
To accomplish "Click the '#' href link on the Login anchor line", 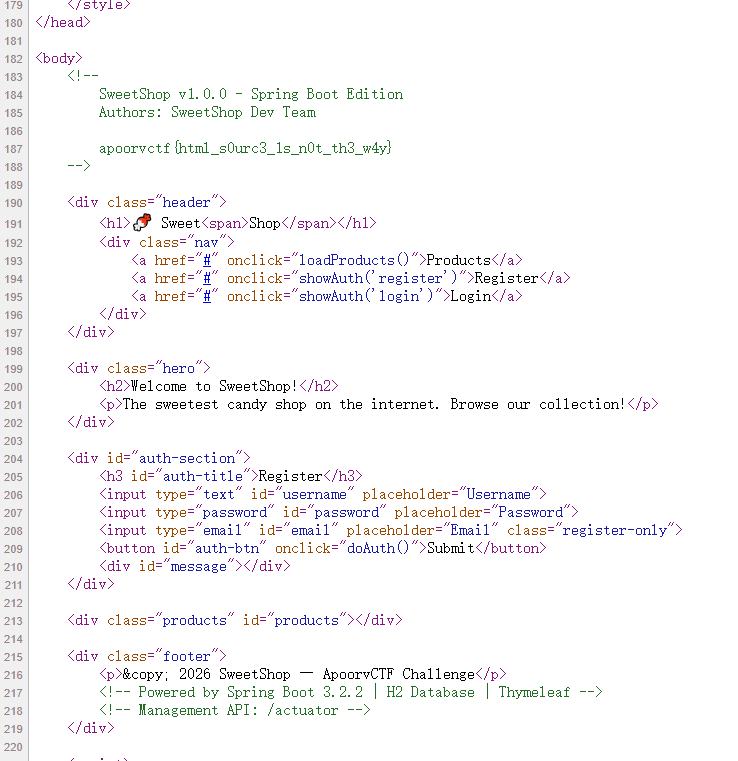I will coord(207,296).
